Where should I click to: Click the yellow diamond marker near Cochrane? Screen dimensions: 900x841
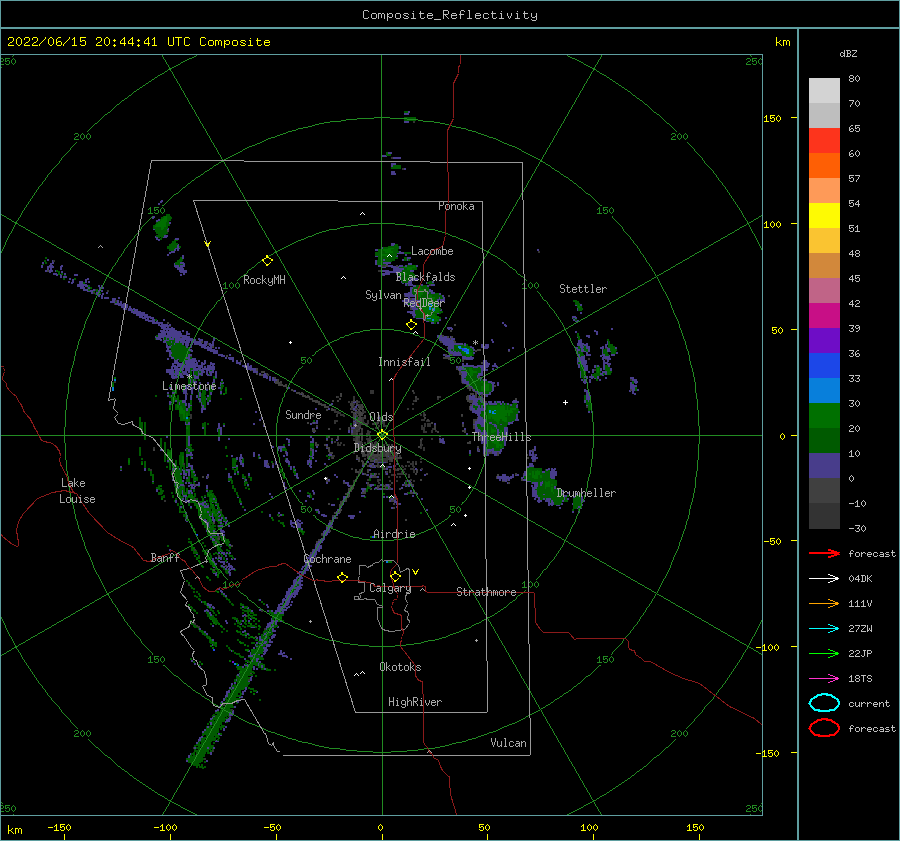click(x=342, y=577)
